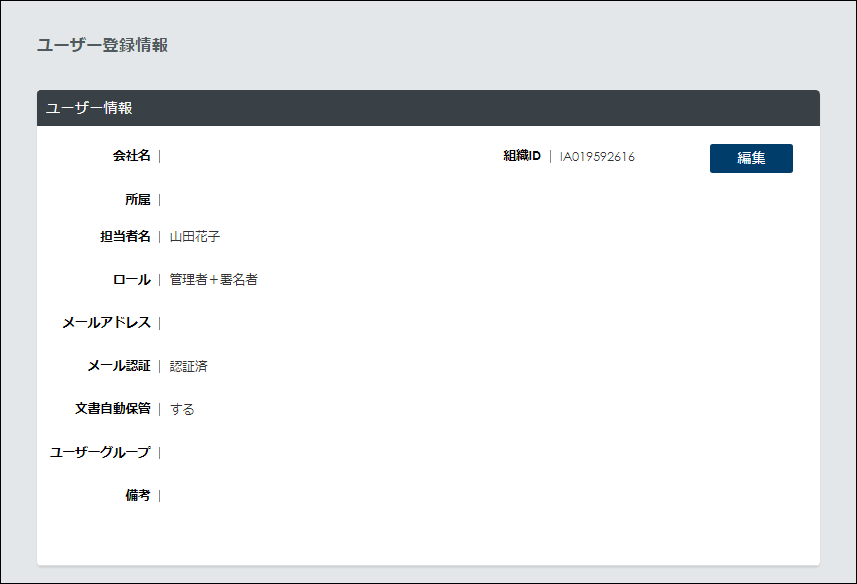Click the 編集 button
Image resolution: width=857 pixels, height=584 pixels.
[751, 158]
